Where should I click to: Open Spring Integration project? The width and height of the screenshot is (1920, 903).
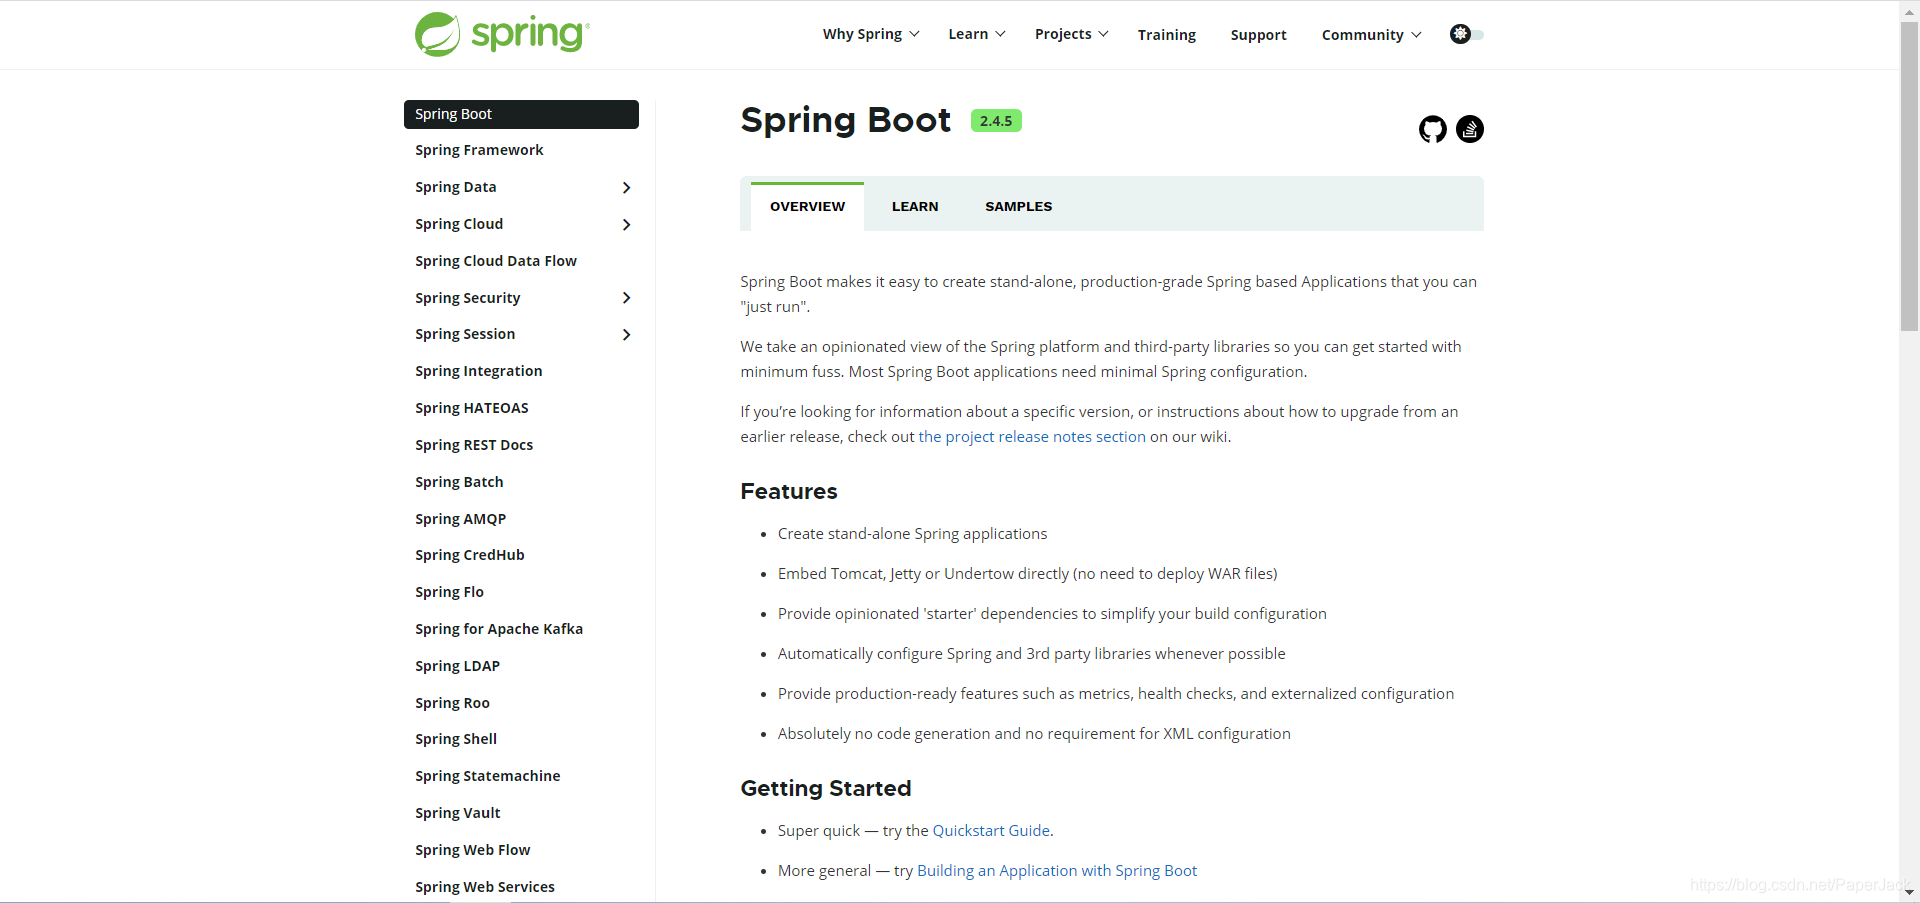(x=479, y=371)
